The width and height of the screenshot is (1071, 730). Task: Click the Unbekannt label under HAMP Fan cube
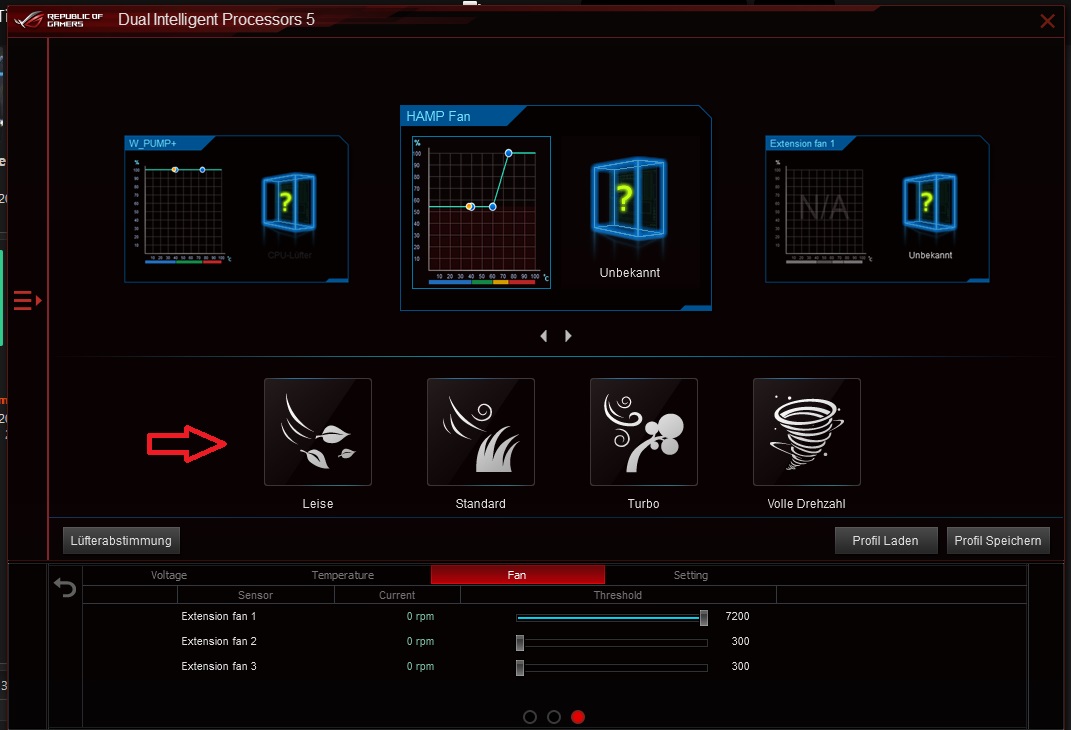pos(630,272)
